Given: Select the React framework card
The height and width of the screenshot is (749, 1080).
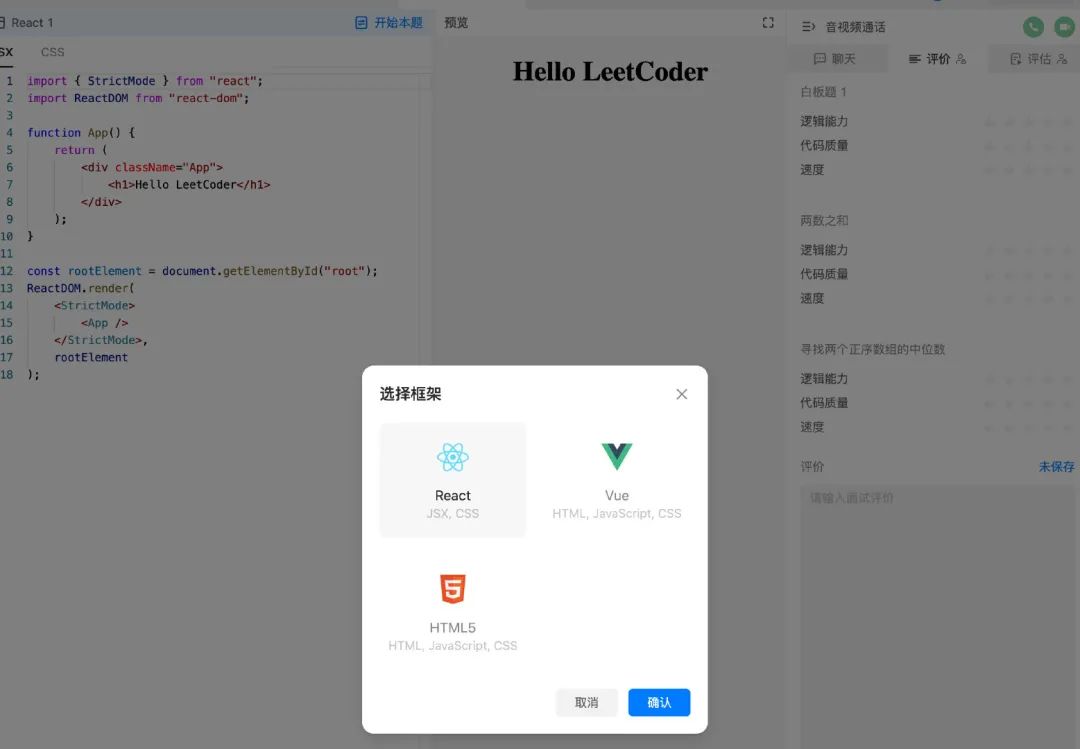Looking at the screenshot, I should click(x=453, y=480).
